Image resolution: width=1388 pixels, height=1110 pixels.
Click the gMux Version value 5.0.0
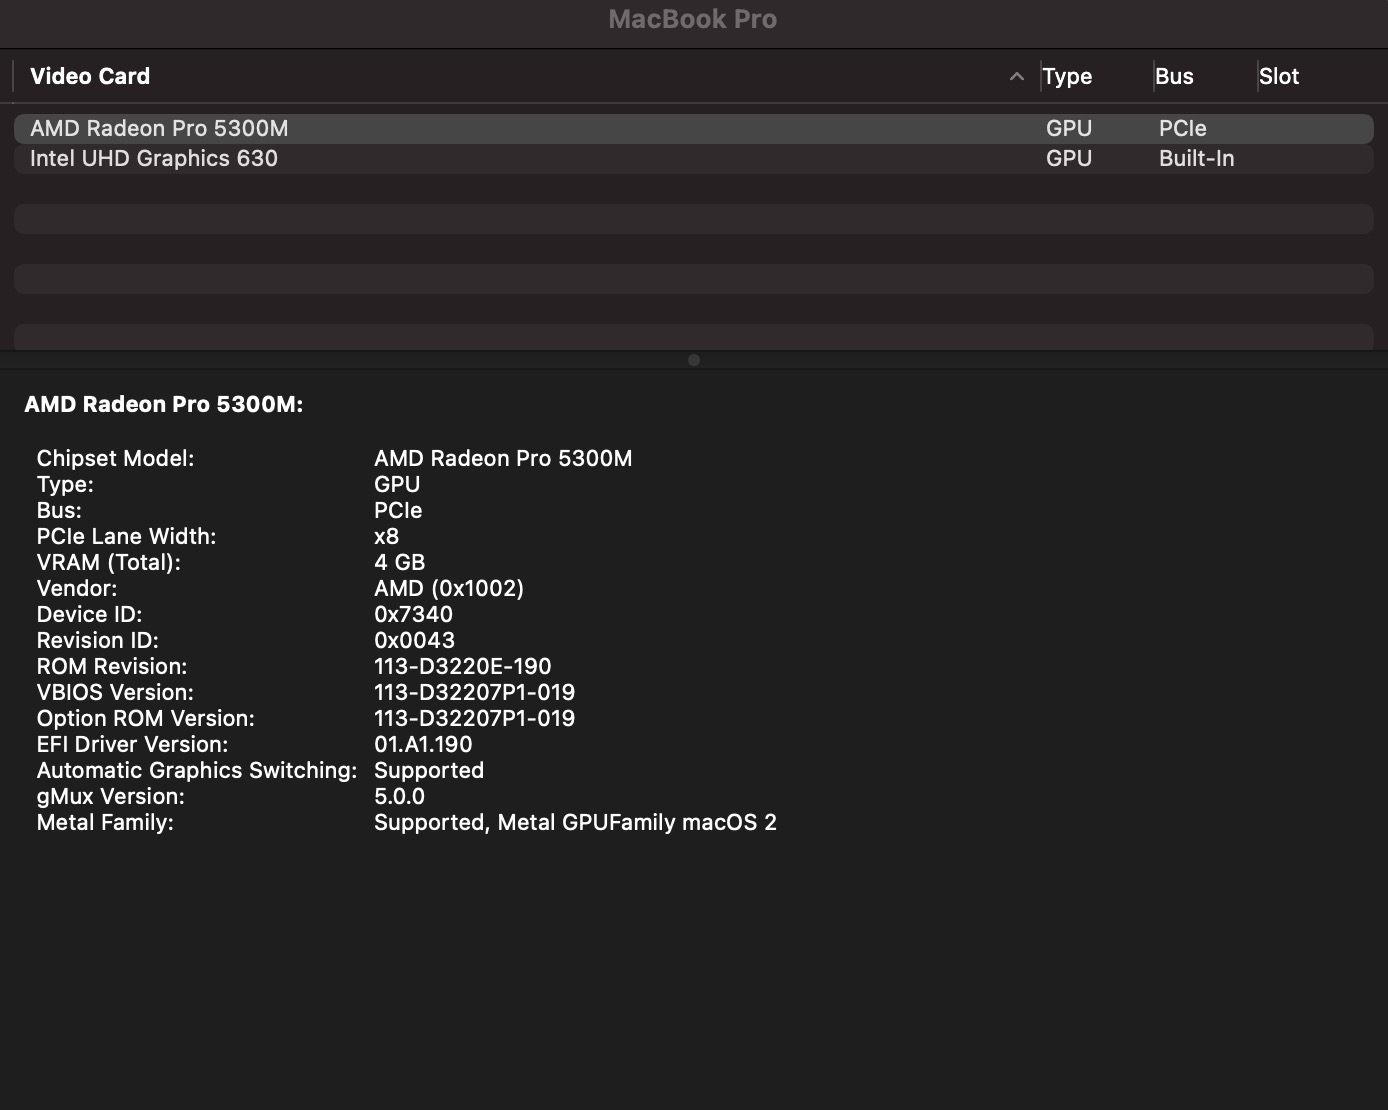[x=399, y=796]
